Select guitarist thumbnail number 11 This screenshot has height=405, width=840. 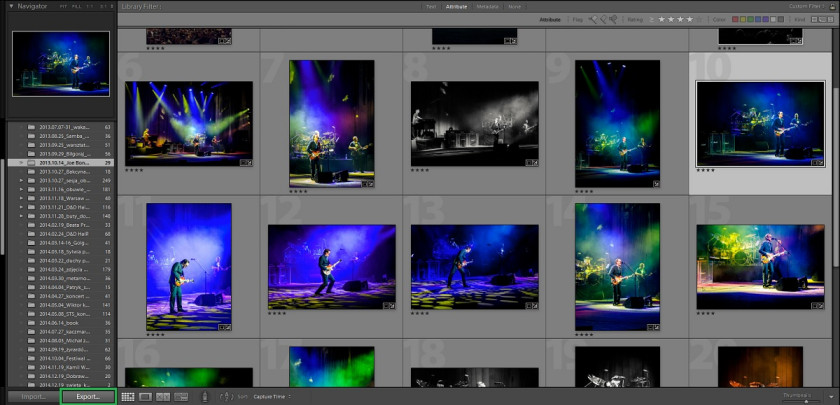tap(189, 266)
